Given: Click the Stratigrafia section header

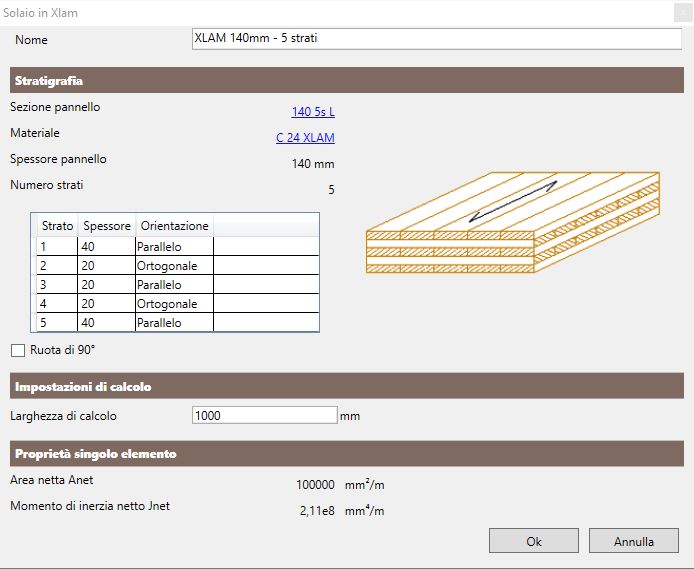Looking at the screenshot, I should pyautogui.click(x=347, y=80).
